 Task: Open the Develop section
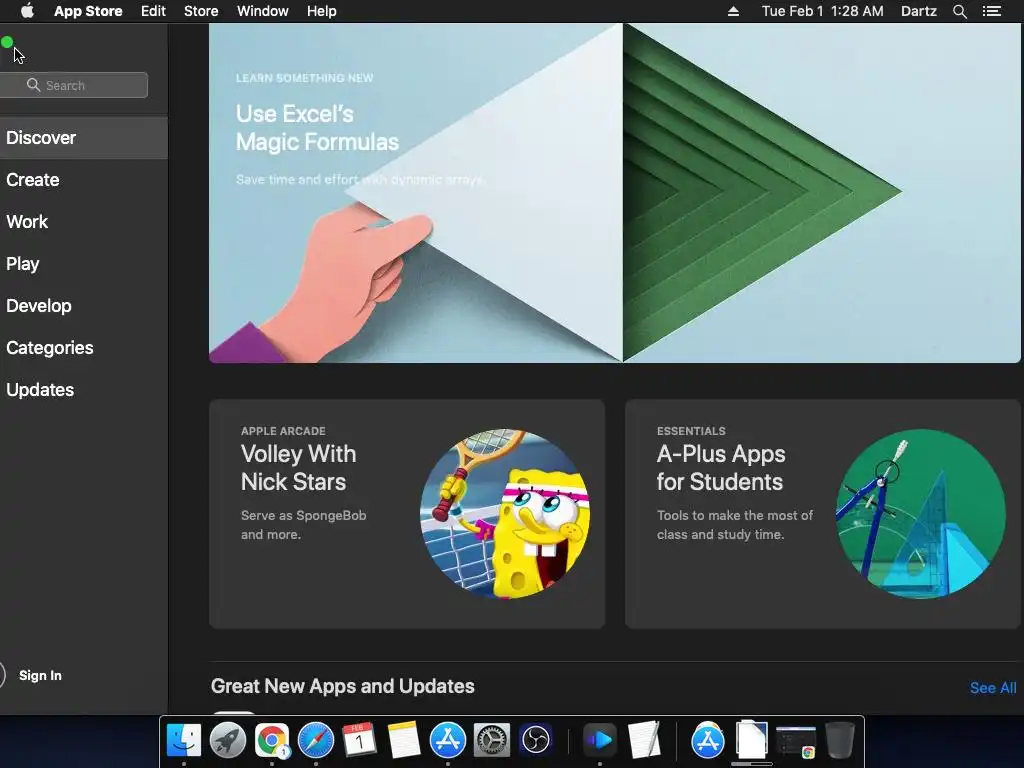tap(84, 306)
